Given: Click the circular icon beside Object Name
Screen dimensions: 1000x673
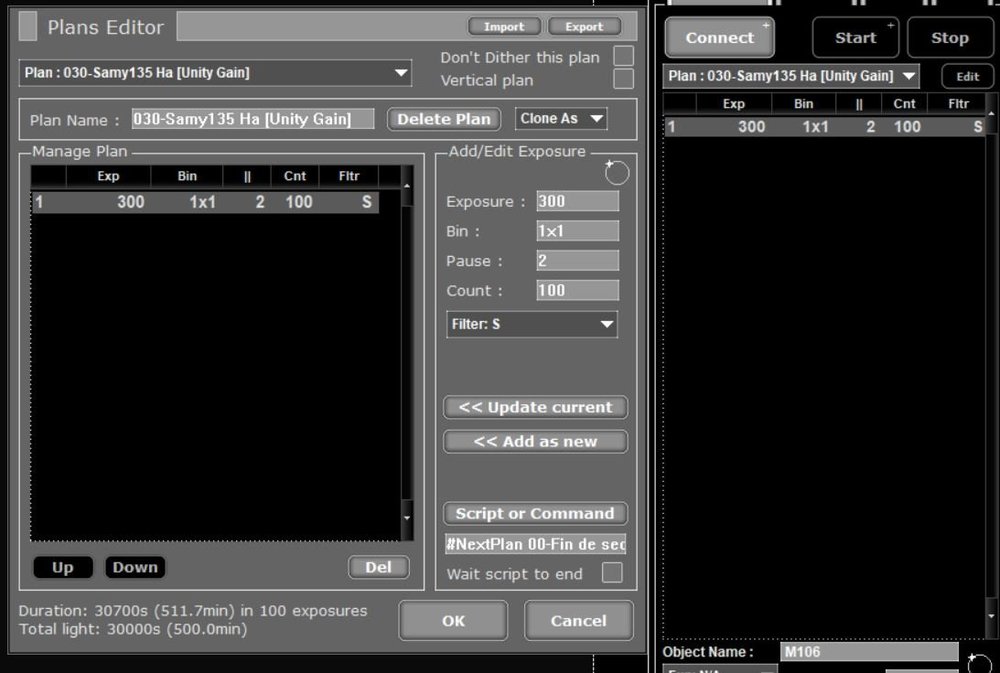Looking at the screenshot, I should (980, 662).
